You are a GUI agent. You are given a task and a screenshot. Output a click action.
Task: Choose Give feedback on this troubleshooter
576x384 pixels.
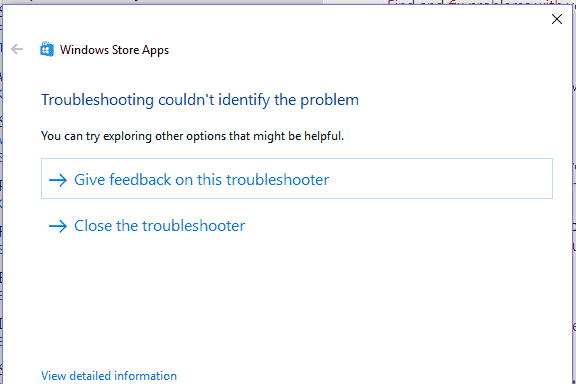297,179
